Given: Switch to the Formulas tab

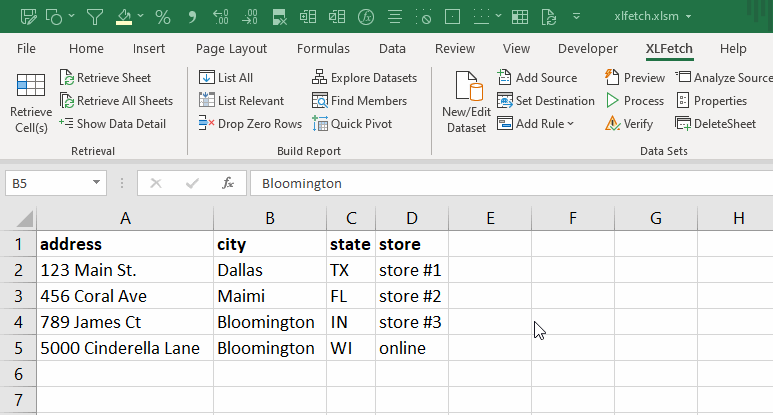Looking at the screenshot, I should (323, 48).
